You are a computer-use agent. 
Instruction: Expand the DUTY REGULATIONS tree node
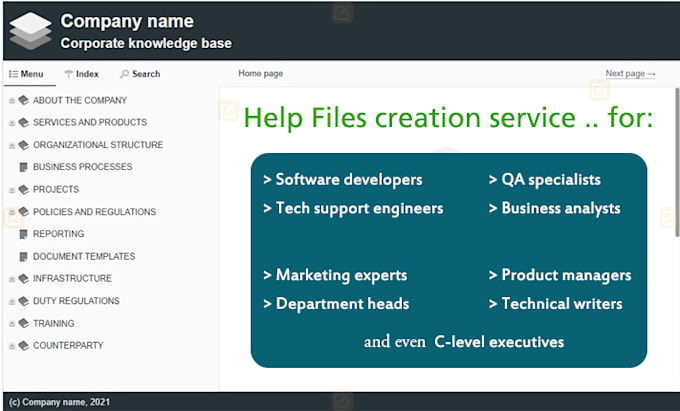point(12,301)
